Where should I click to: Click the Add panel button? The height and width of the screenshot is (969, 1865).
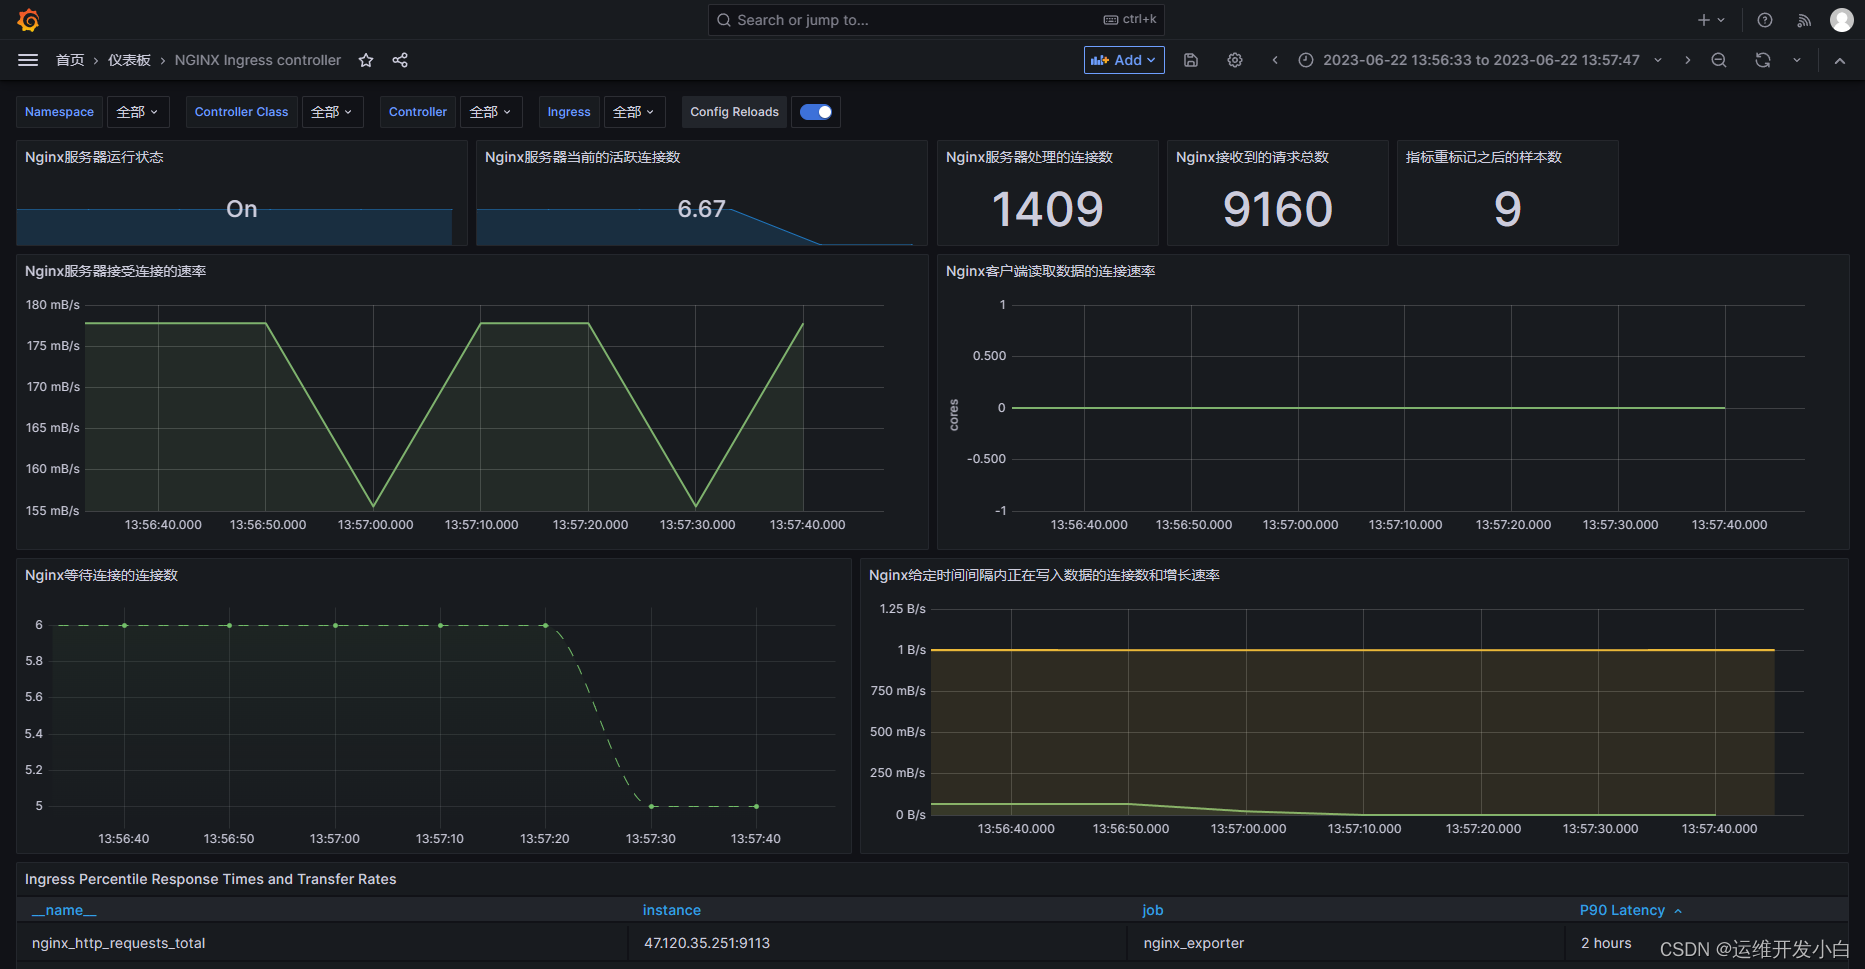[1124, 60]
